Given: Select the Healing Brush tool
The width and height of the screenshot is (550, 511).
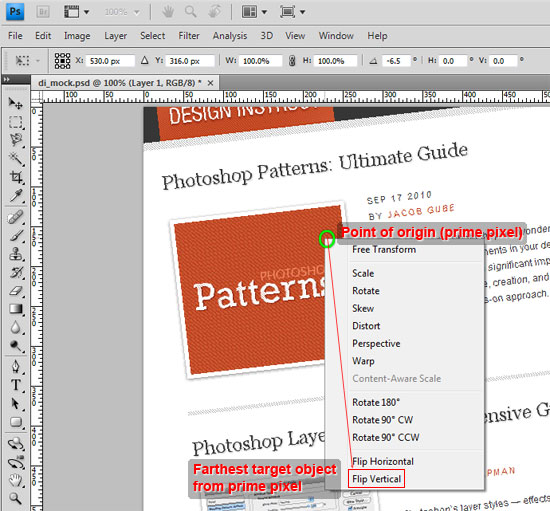Looking at the screenshot, I should pyautogui.click(x=16, y=217).
